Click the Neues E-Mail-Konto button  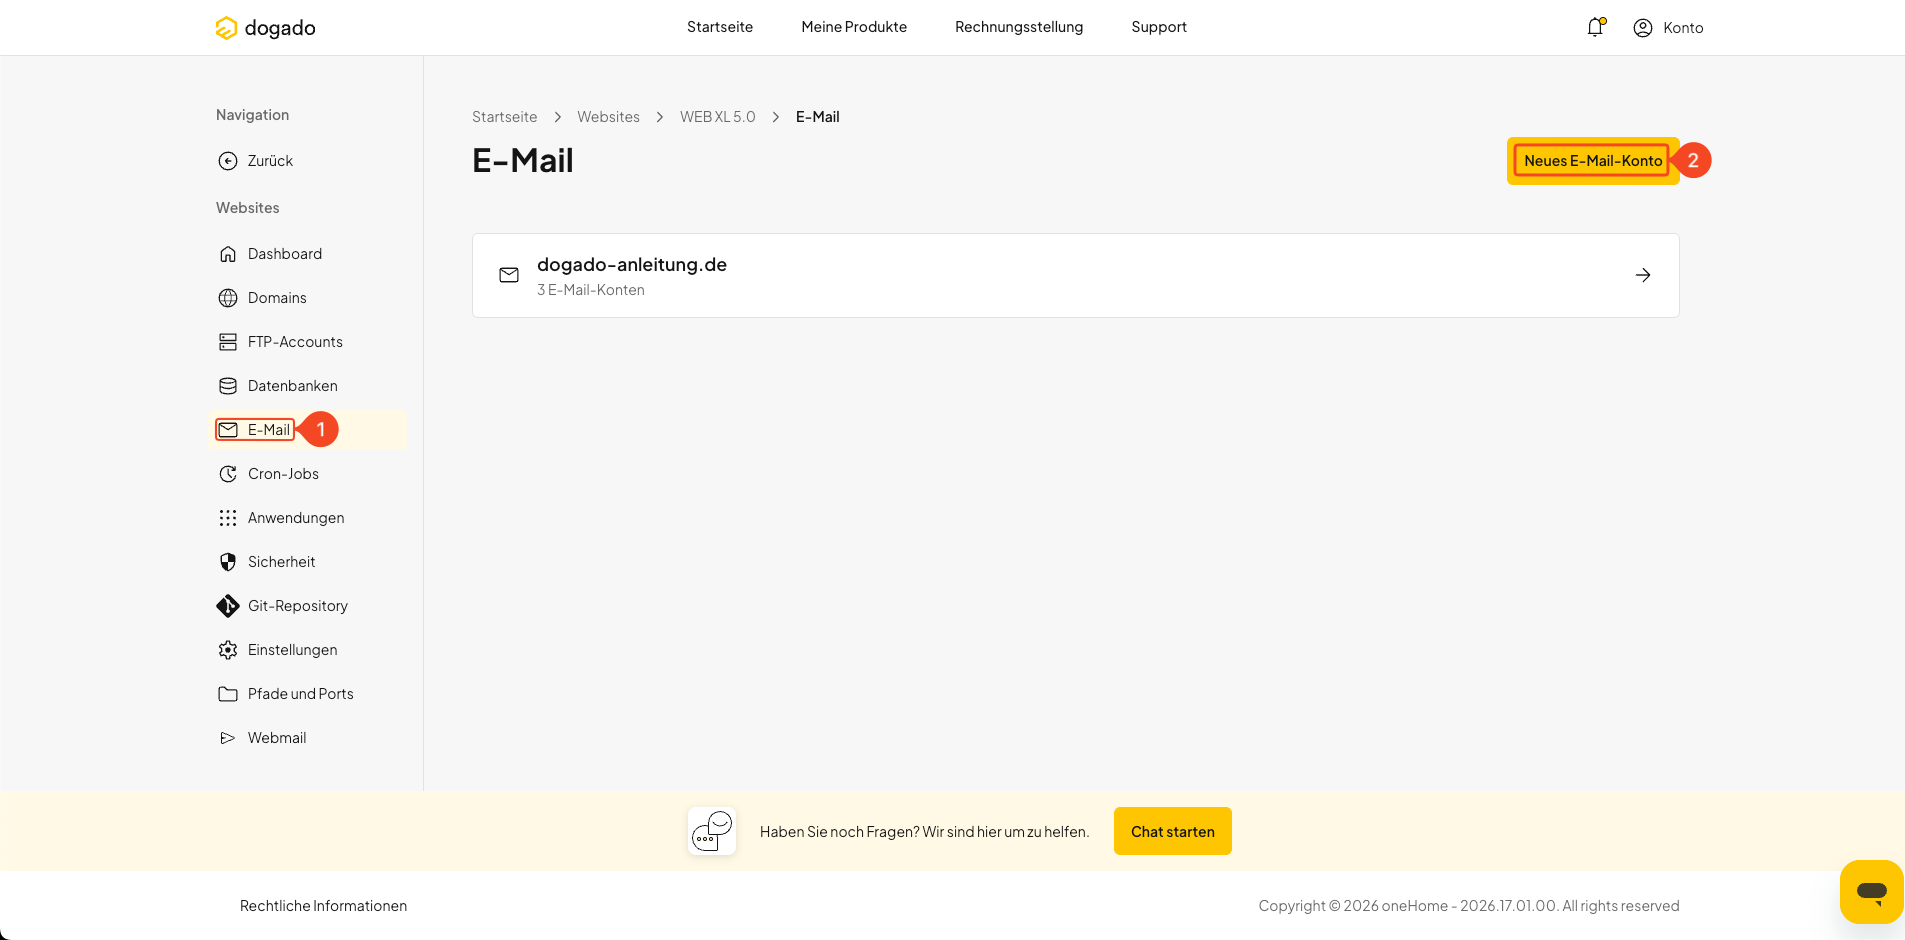click(1593, 161)
